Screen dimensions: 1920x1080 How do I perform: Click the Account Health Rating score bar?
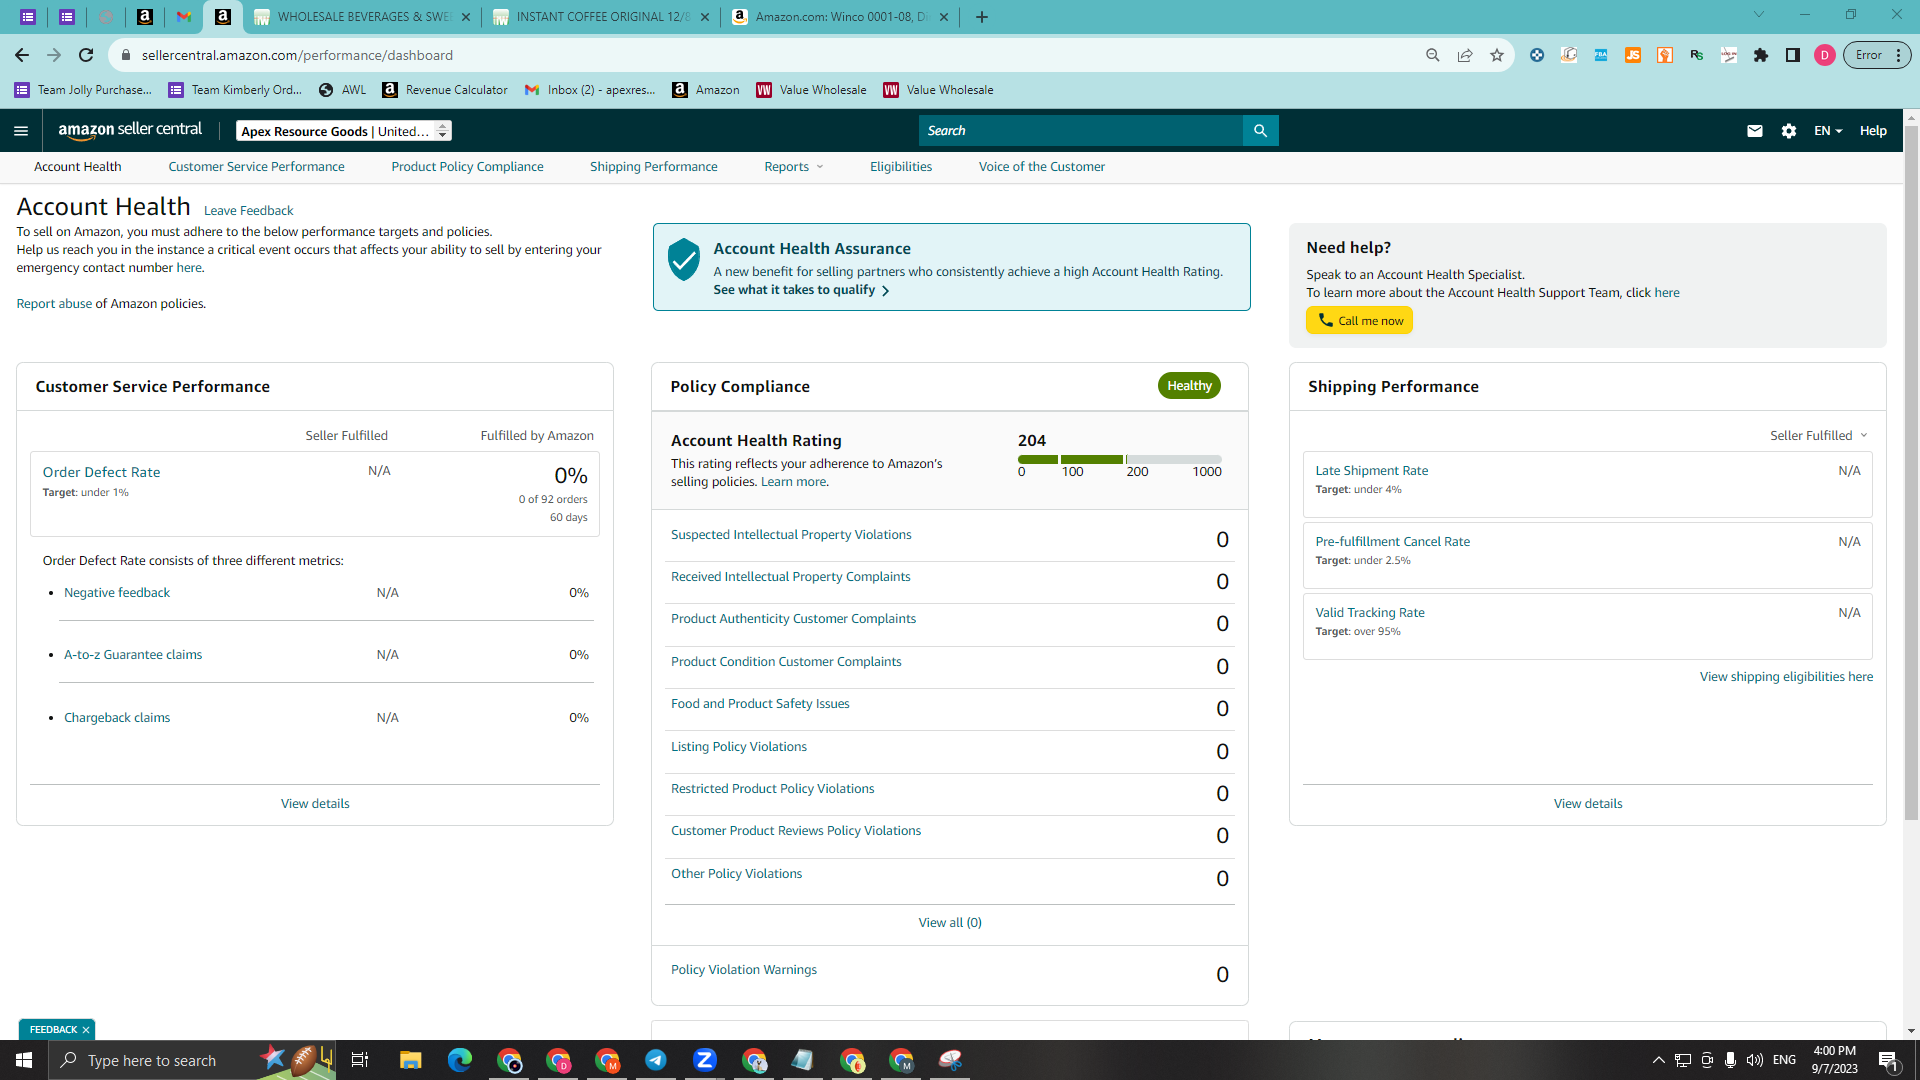pyautogui.click(x=1119, y=460)
